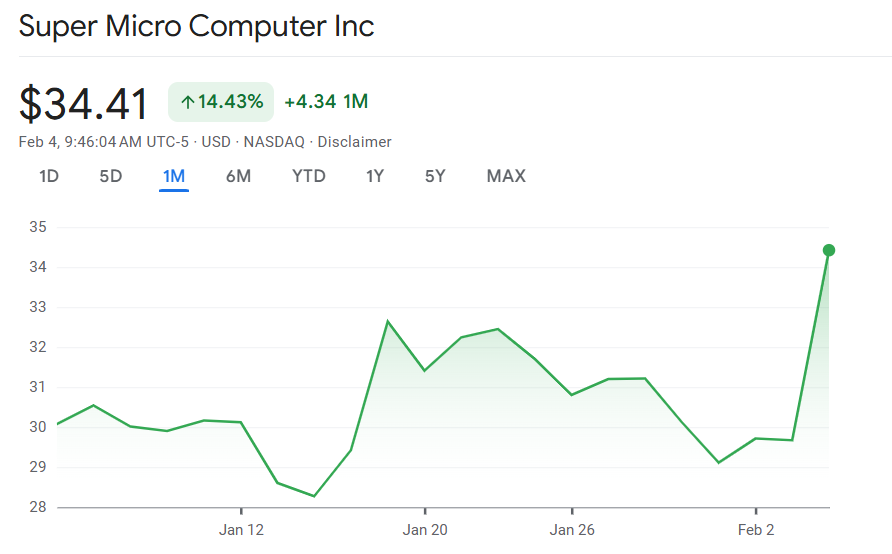The image size is (892, 554).
Task: Select the 5D time range
Action: click(x=110, y=177)
